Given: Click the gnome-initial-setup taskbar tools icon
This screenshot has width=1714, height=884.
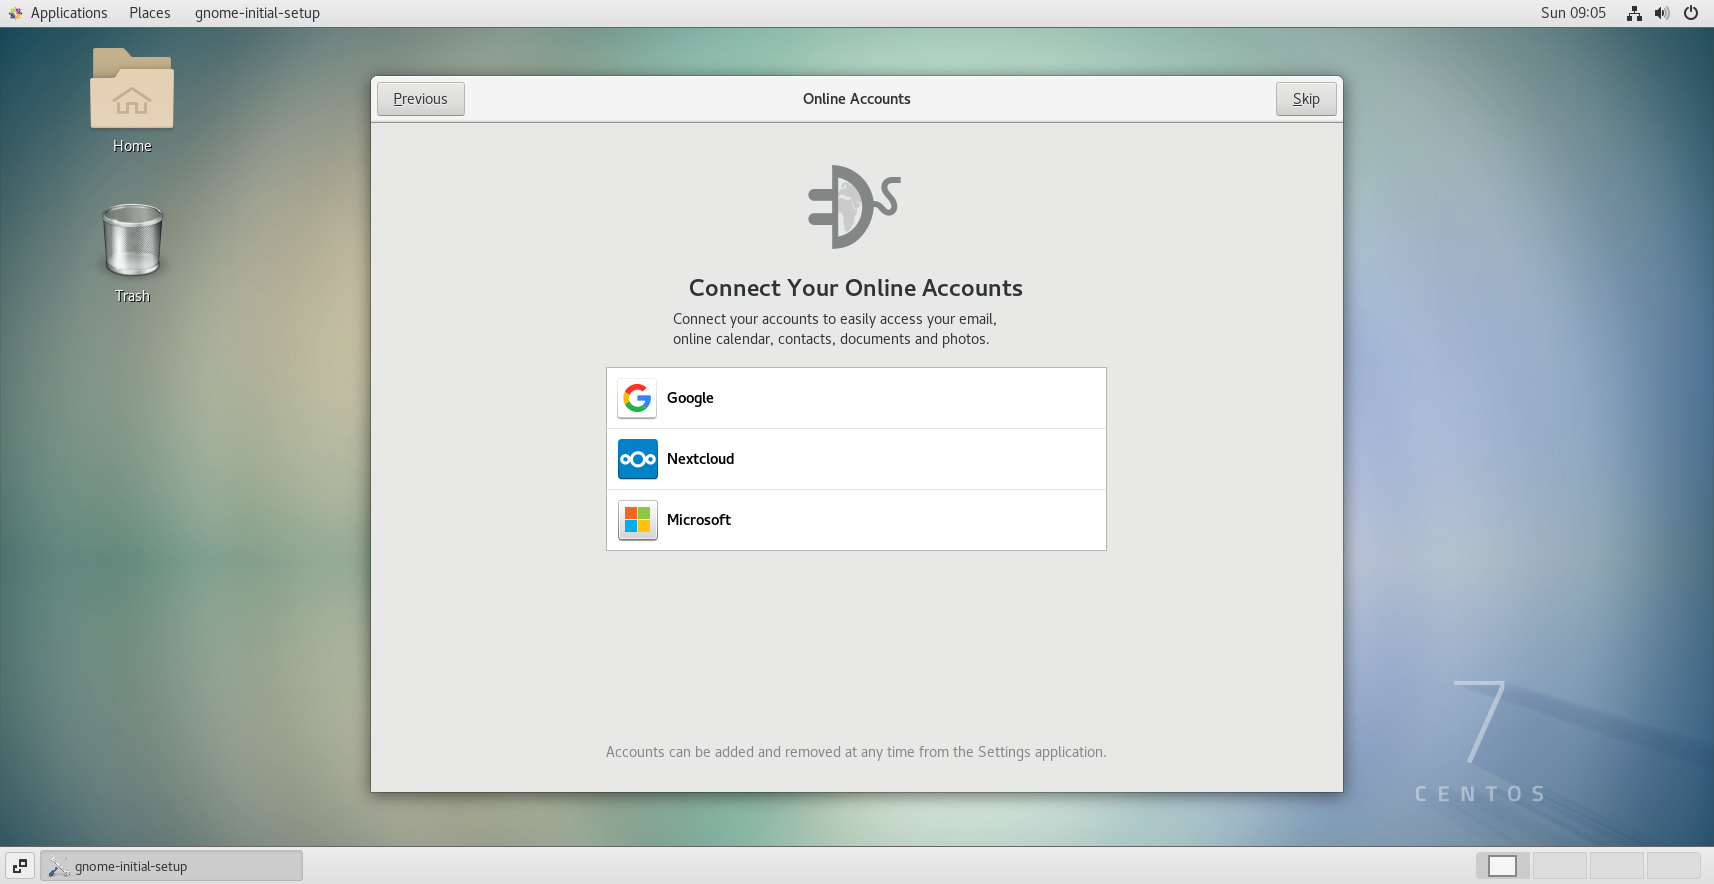Looking at the screenshot, I should click(59, 866).
